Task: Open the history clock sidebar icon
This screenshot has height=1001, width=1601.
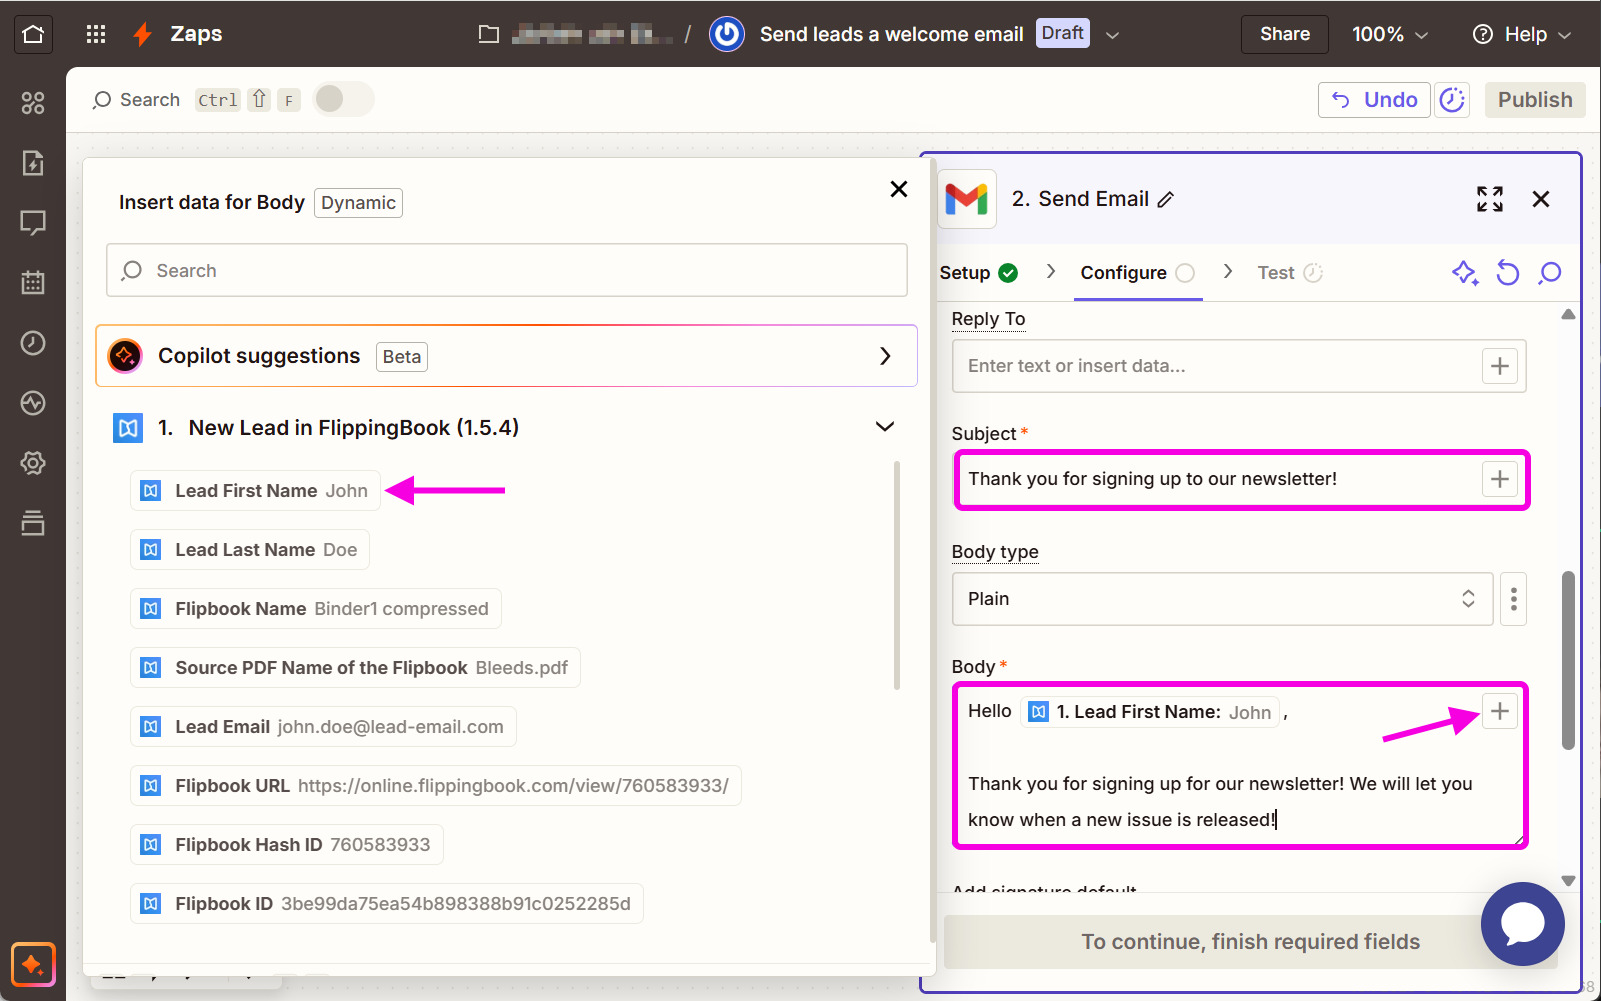Action: 33,343
